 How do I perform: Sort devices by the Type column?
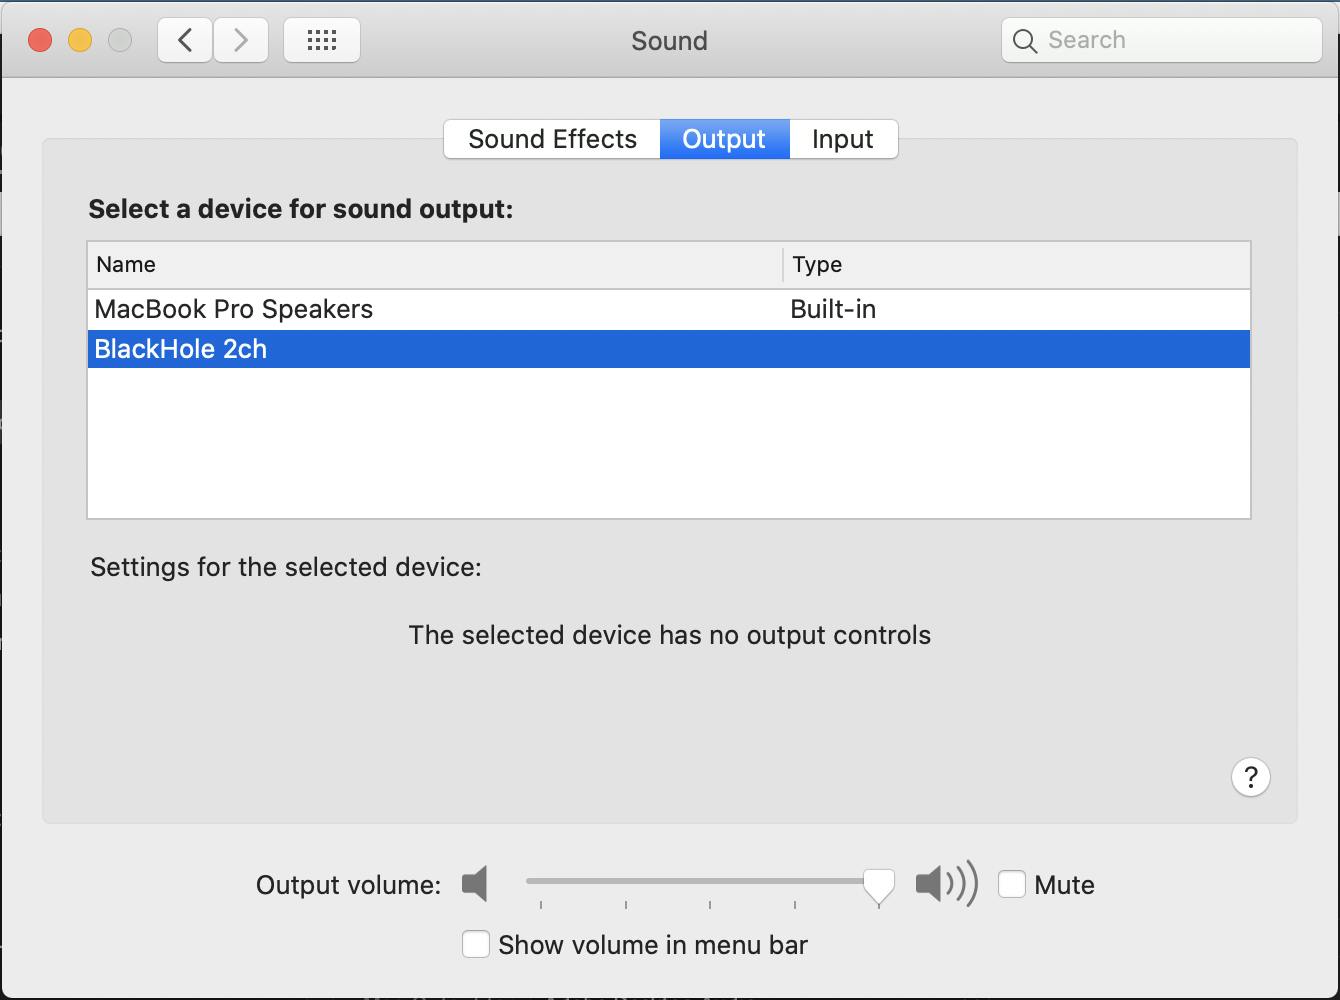tap(818, 264)
